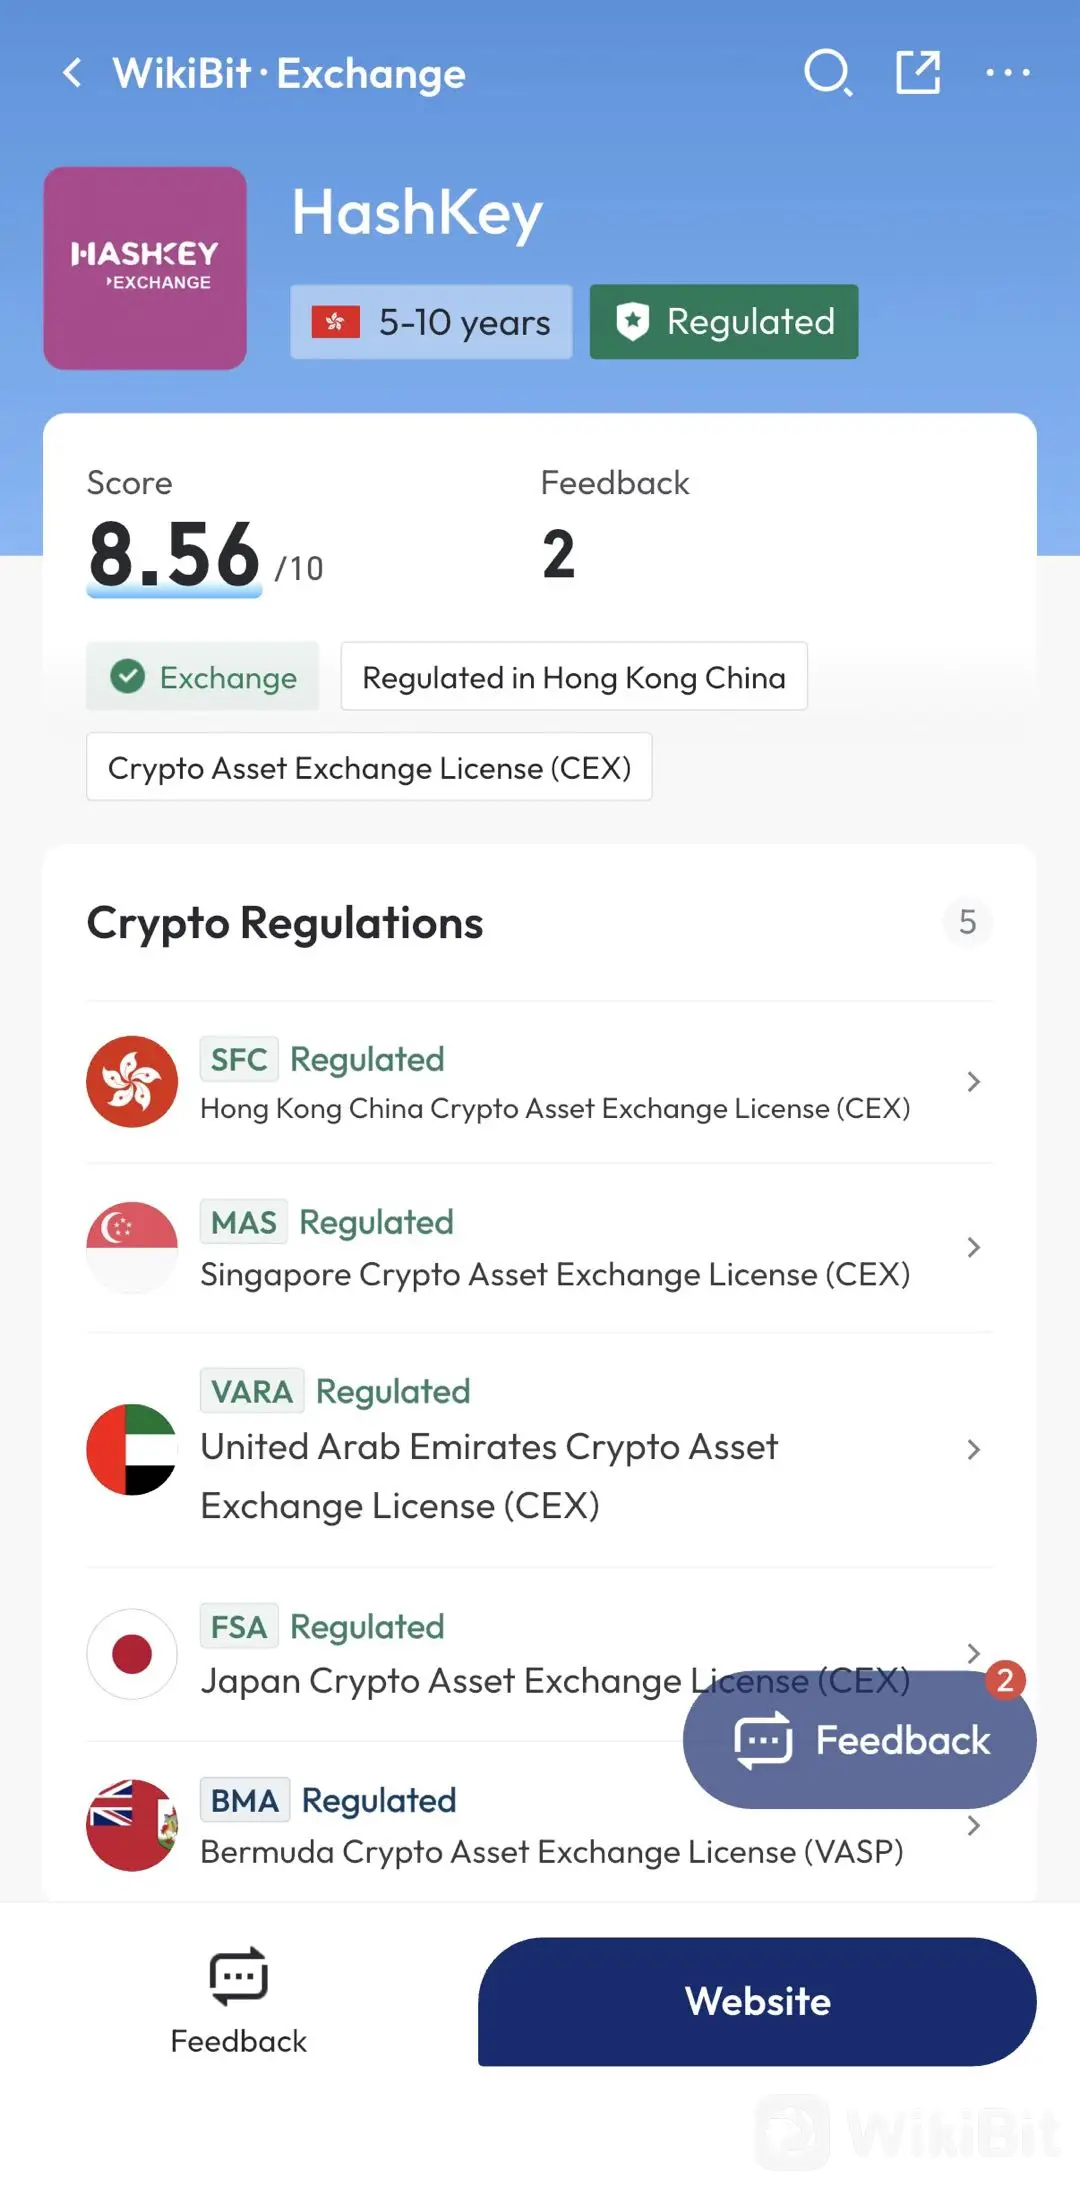Select Regulated in Hong Kong China tag

574,677
